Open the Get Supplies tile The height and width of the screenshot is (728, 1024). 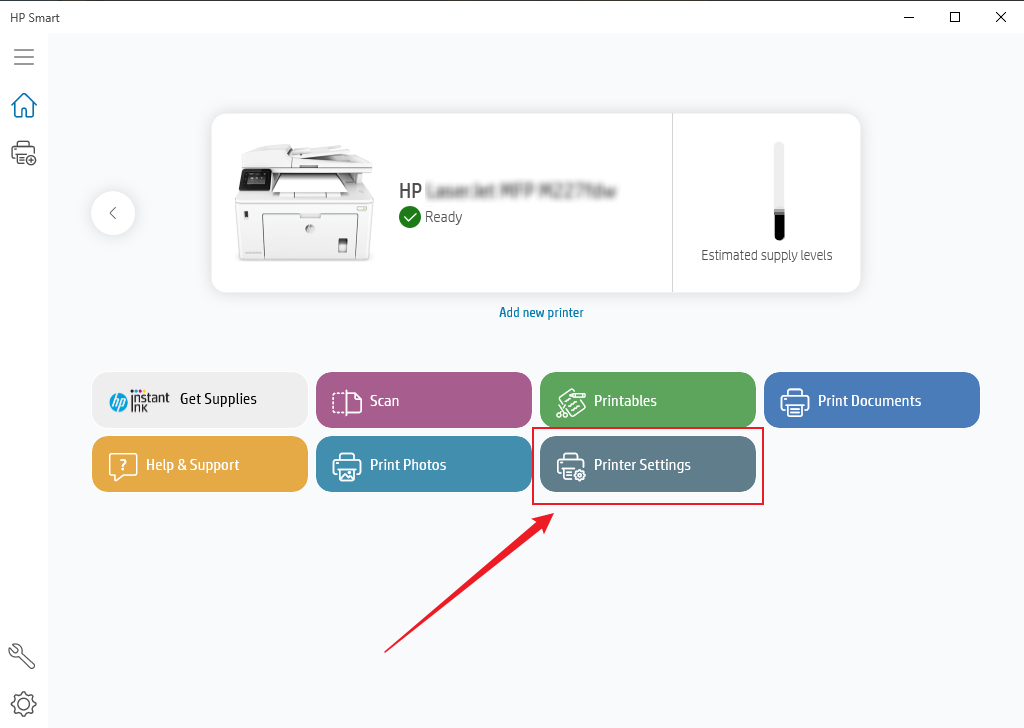[200, 400]
